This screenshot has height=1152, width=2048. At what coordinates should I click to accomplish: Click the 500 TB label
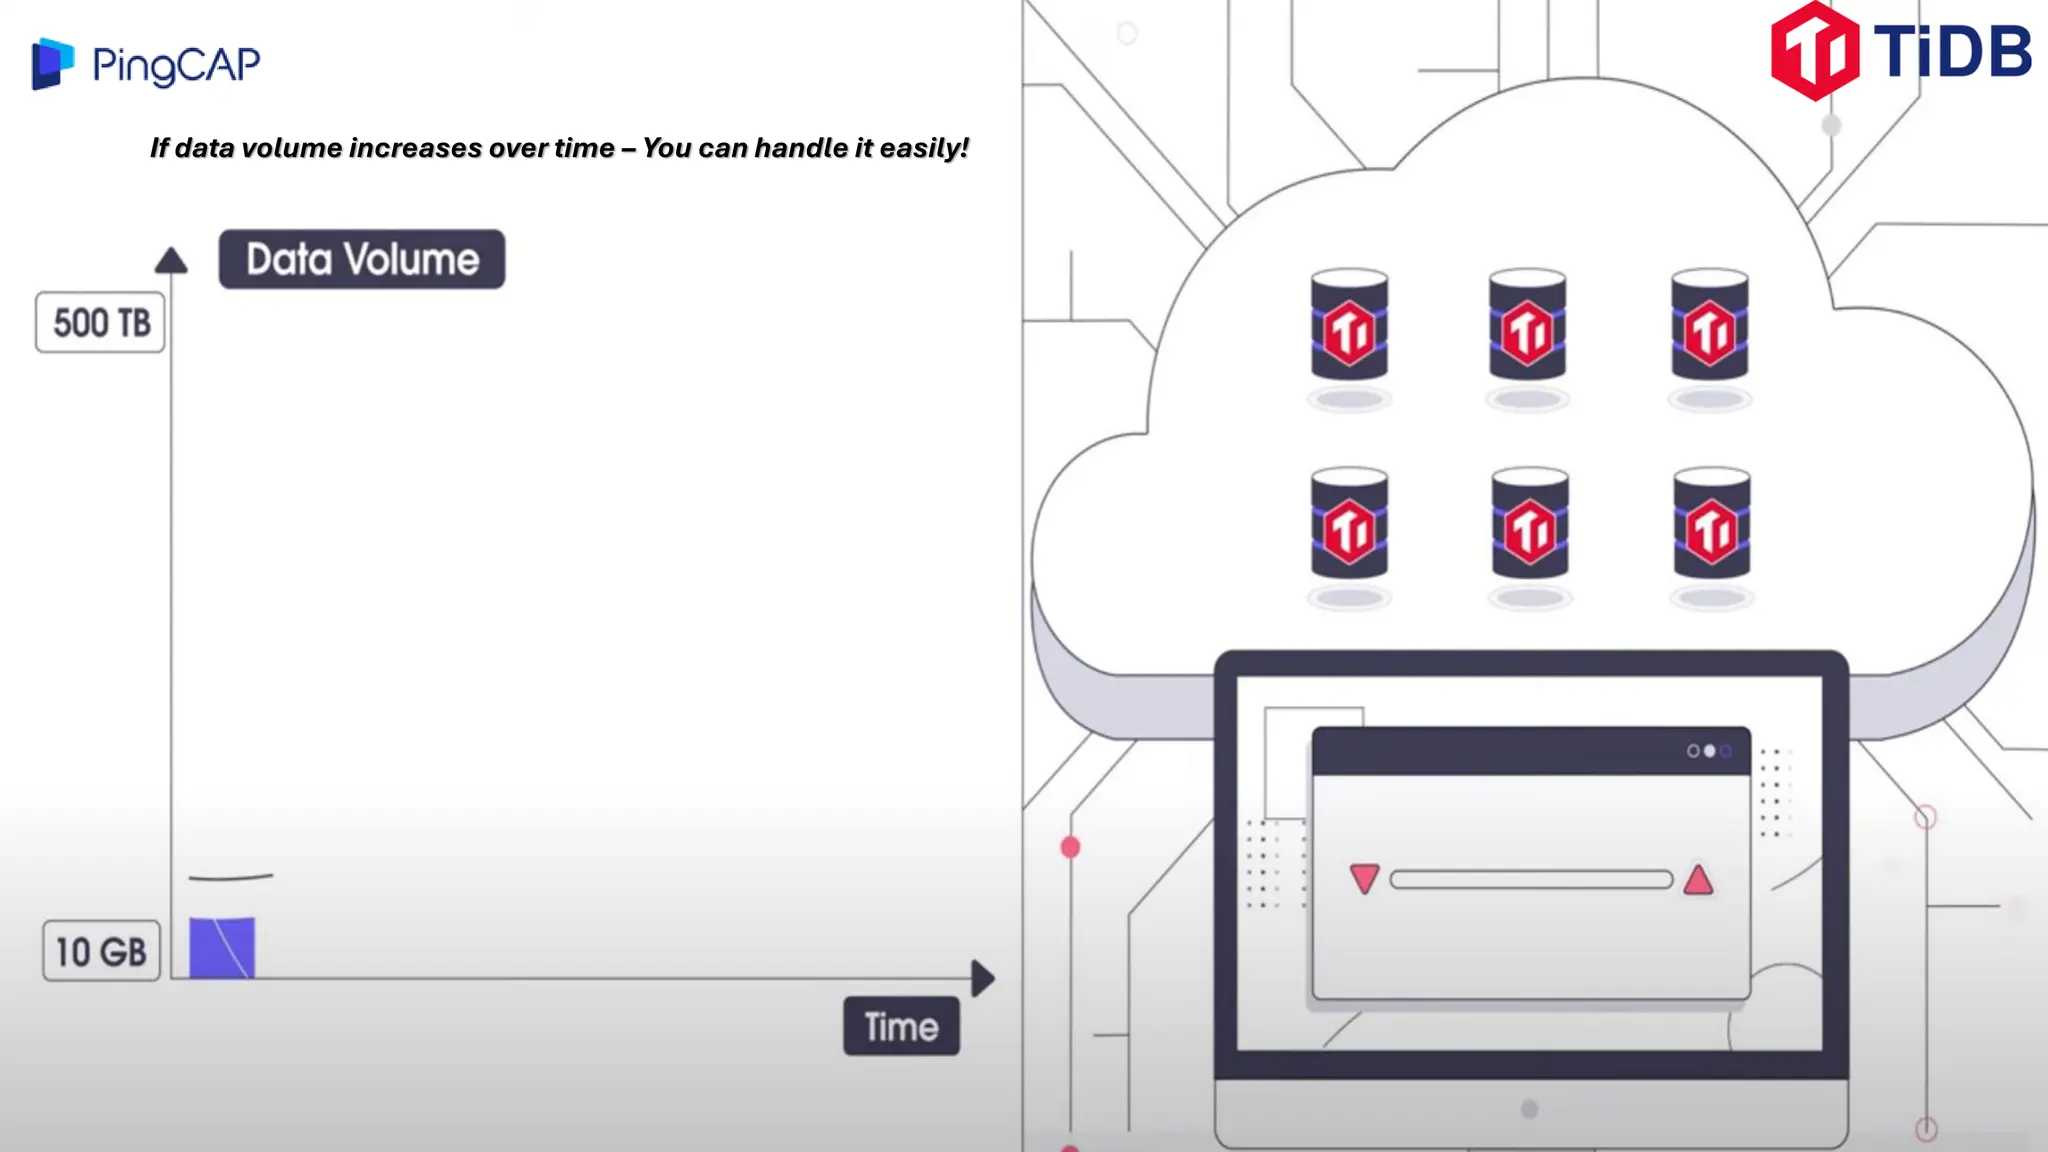(x=100, y=322)
